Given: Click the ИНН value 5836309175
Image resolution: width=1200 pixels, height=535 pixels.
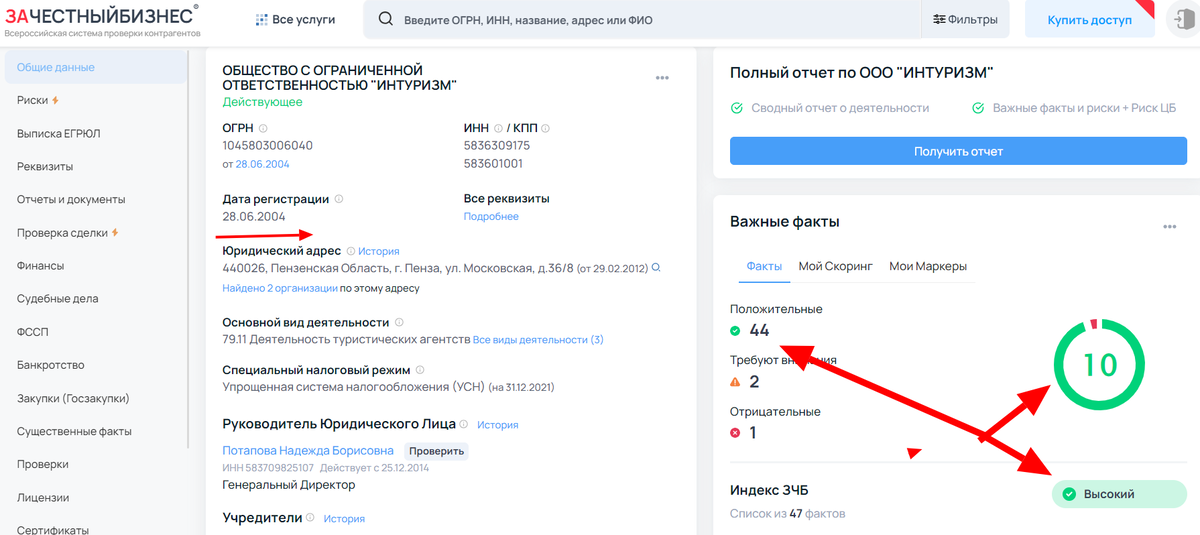Looking at the screenshot, I should point(497,146).
